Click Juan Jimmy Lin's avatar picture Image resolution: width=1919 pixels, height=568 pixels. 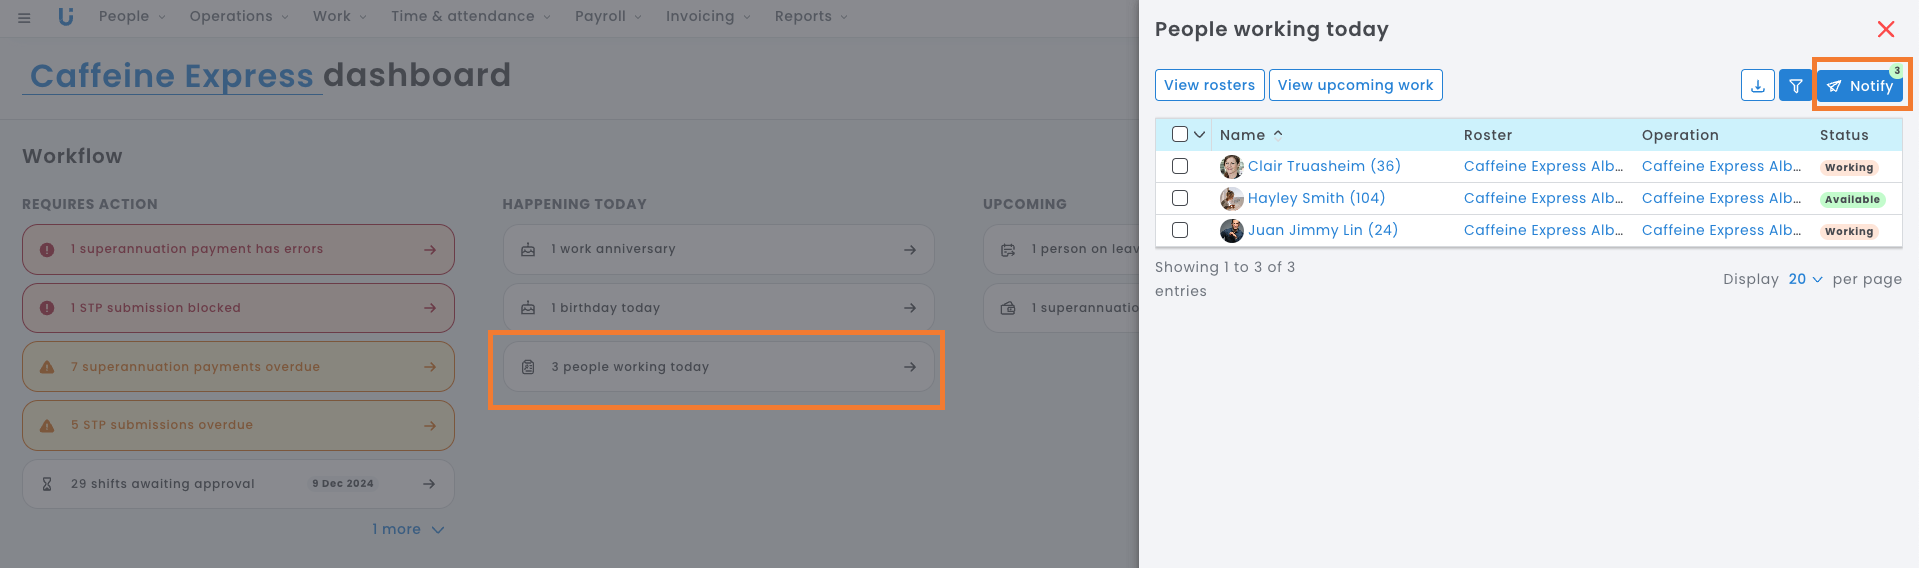click(1231, 231)
